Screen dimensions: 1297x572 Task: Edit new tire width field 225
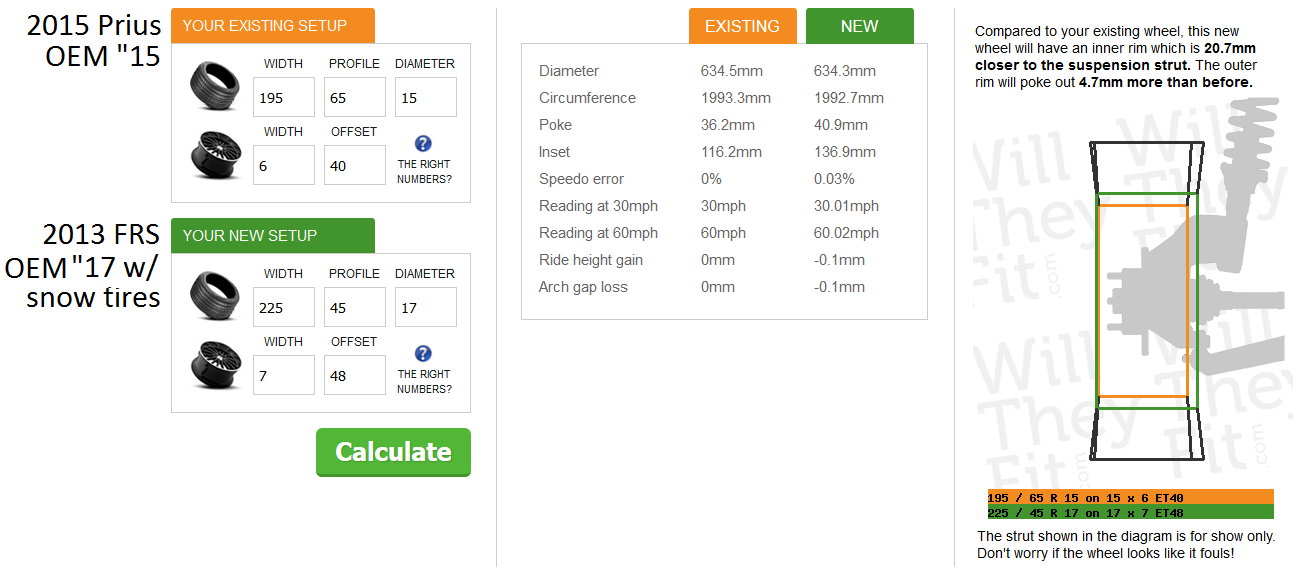tap(284, 307)
